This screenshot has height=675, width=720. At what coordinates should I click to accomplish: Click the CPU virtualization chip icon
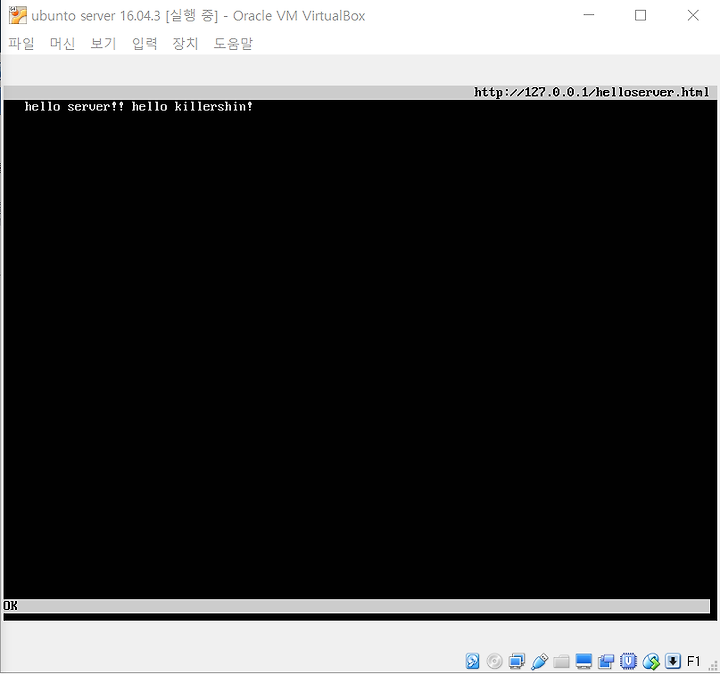coord(628,661)
